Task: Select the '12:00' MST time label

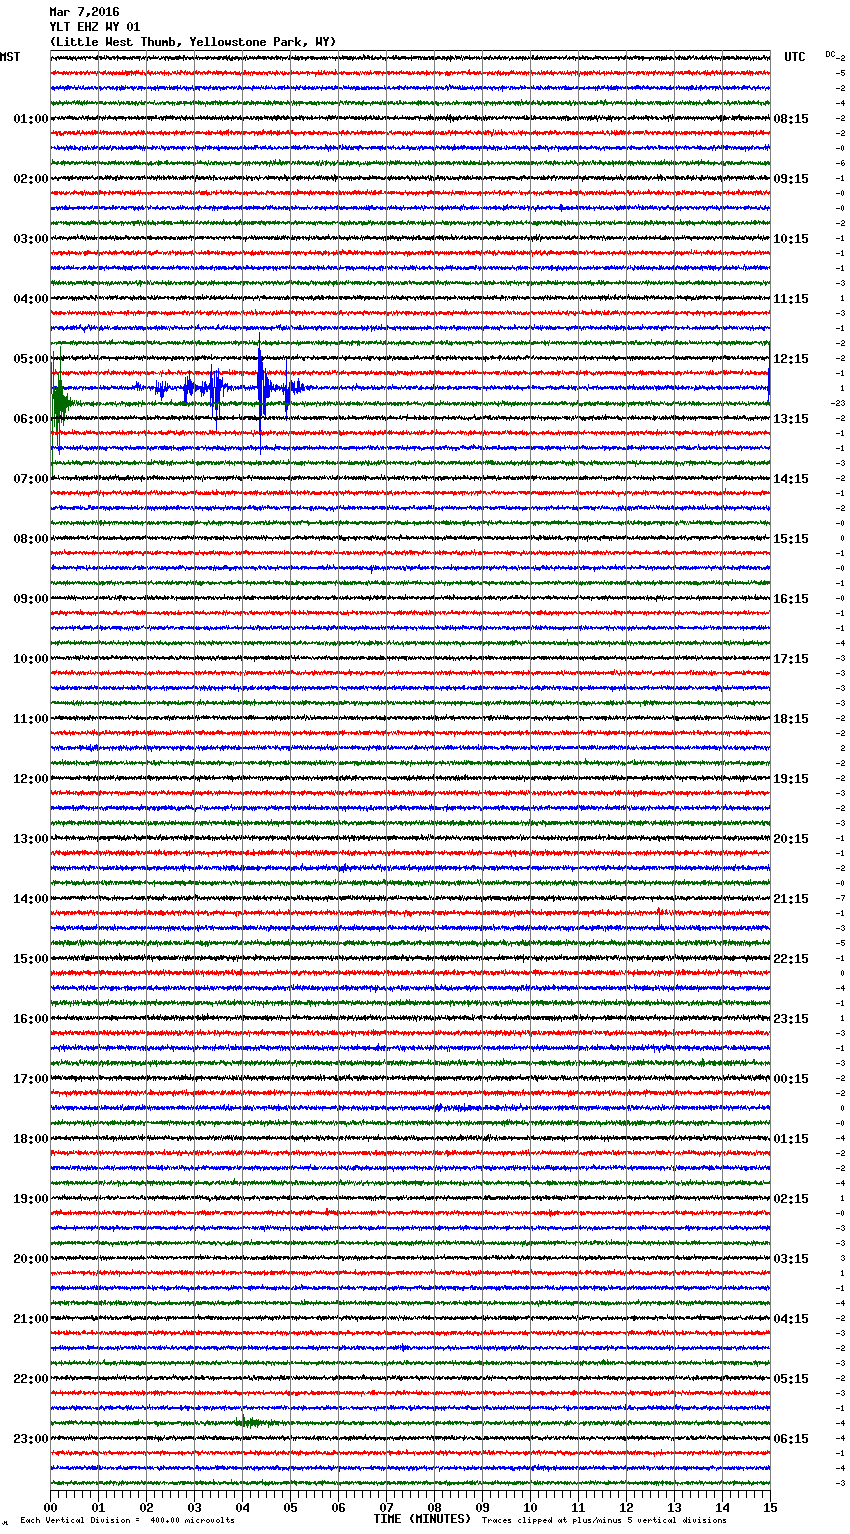Action: click(x=30, y=779)
